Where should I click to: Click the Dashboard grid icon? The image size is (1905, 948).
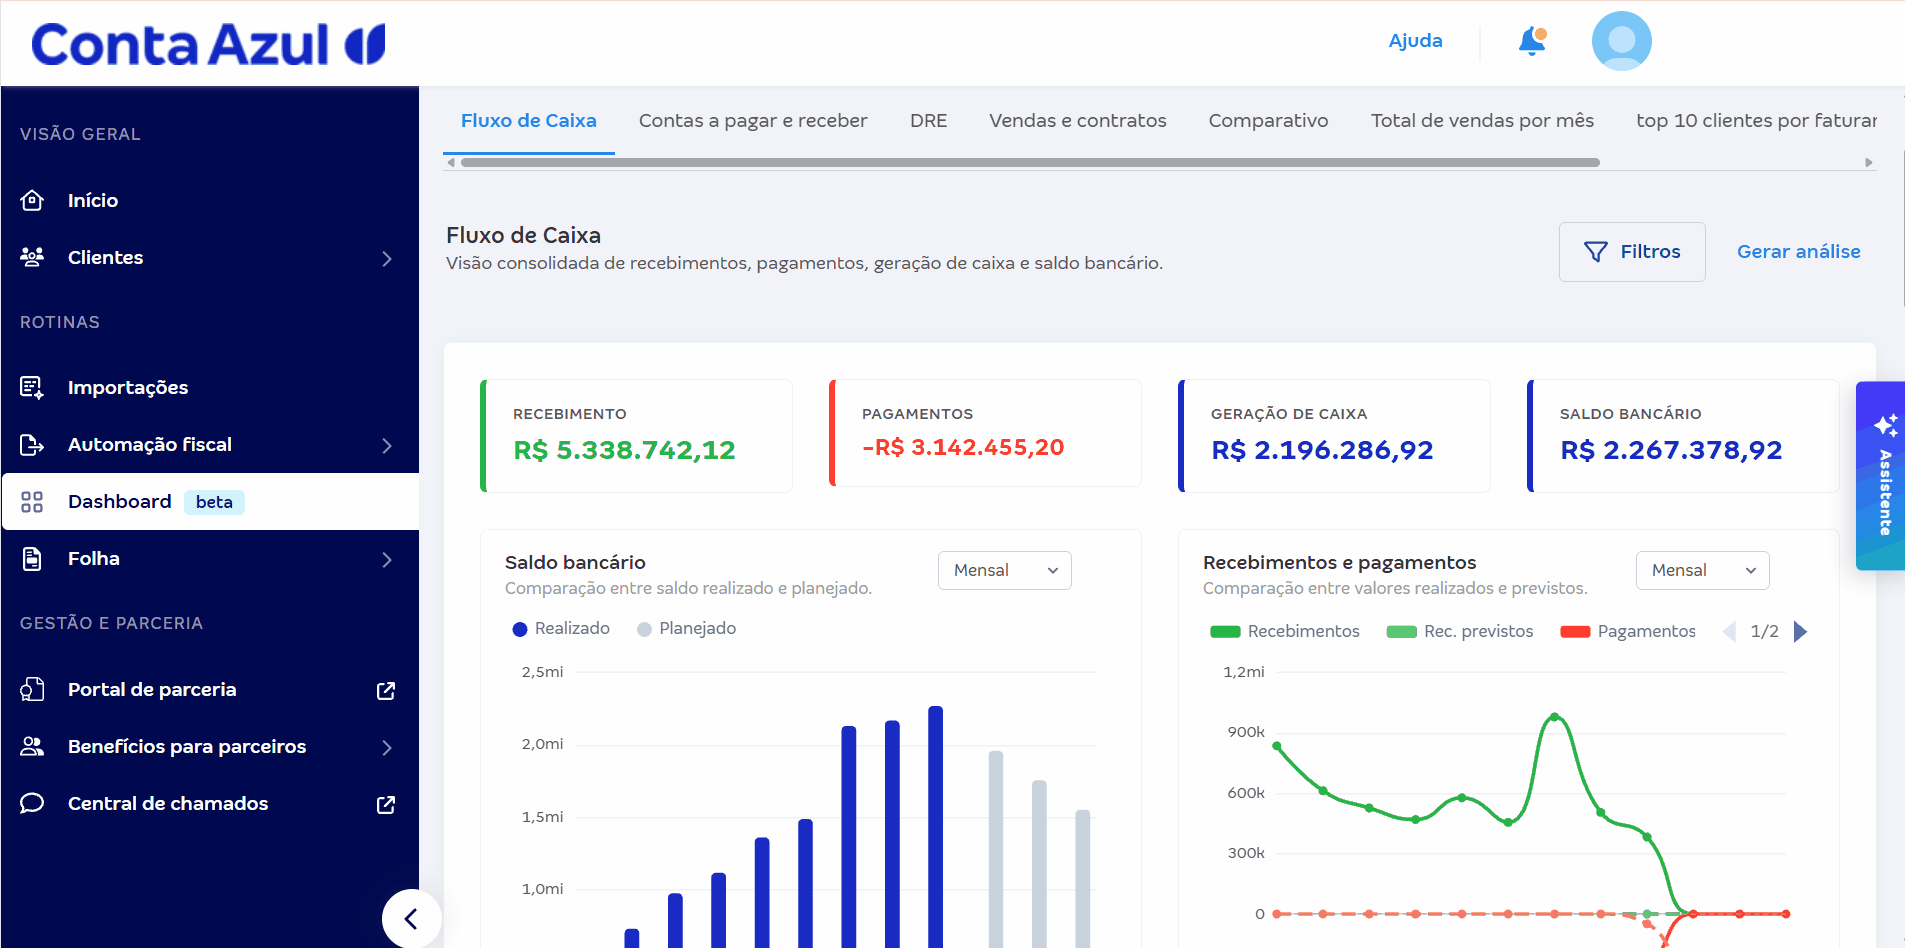32,501
